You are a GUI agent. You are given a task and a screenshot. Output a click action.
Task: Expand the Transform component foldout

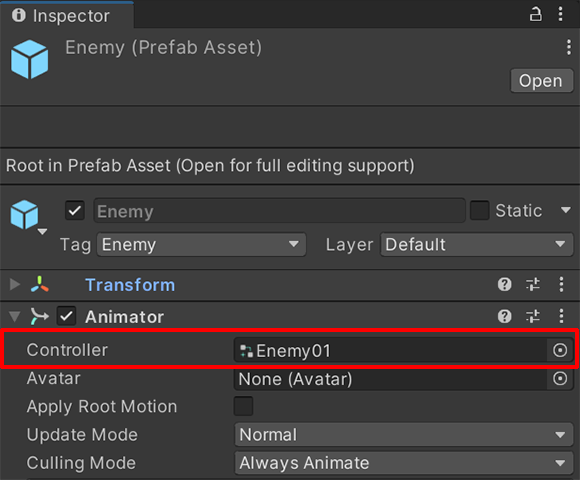coord(15,284)
